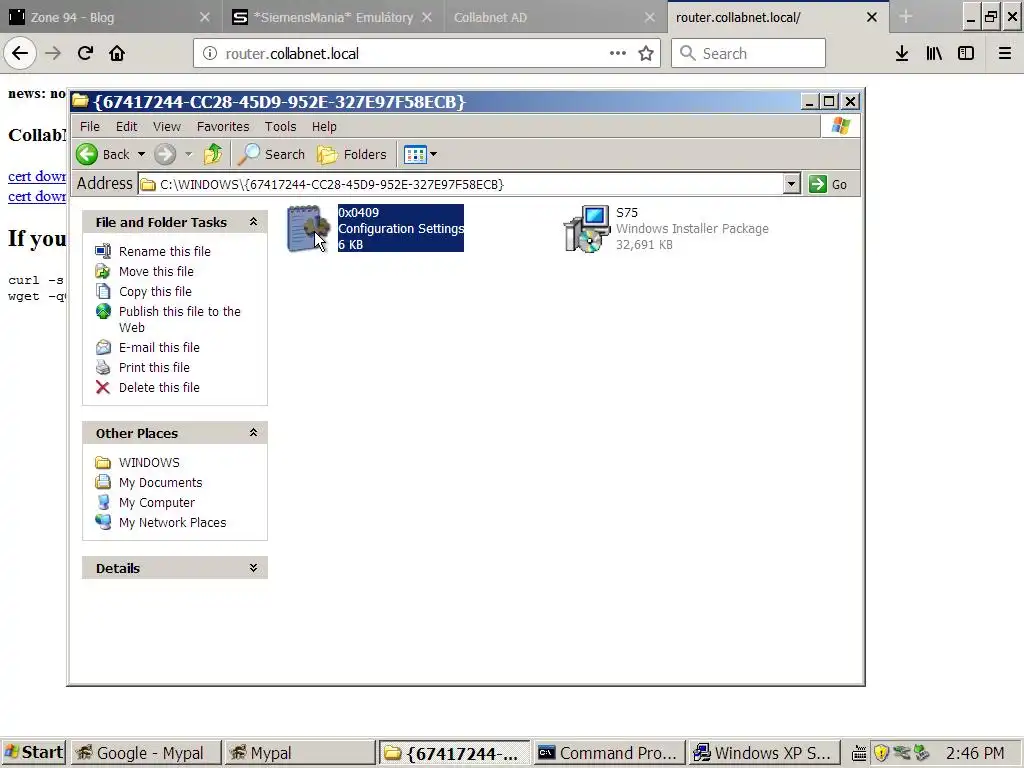Click the Explorer Address path field
The height and width of the screenshot is (768, 1024).
click(x=460, y=184)
